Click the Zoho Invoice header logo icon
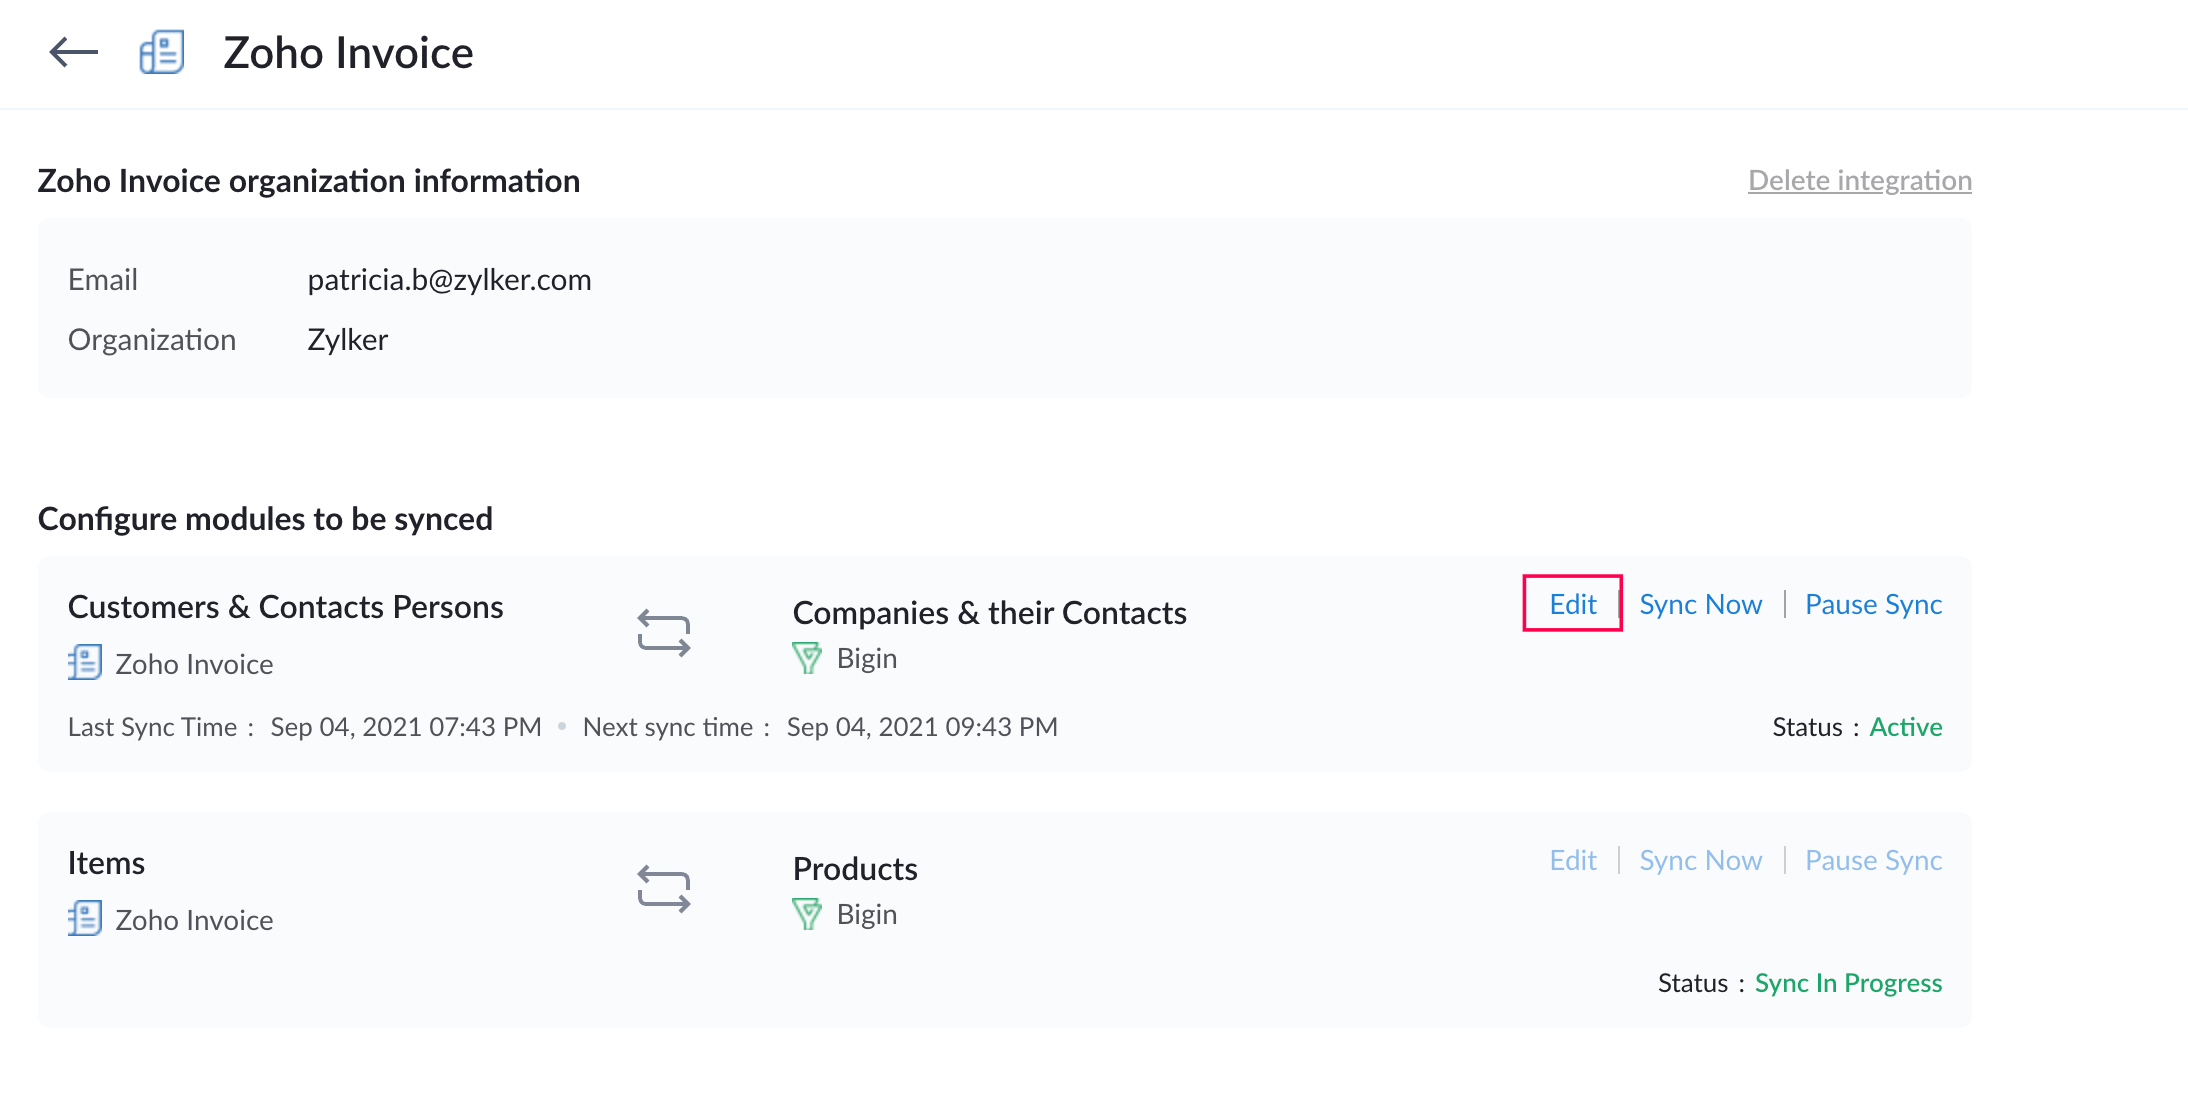Image resolution: width=2188 pixels, height=1118 pixels. click(161, 52)
